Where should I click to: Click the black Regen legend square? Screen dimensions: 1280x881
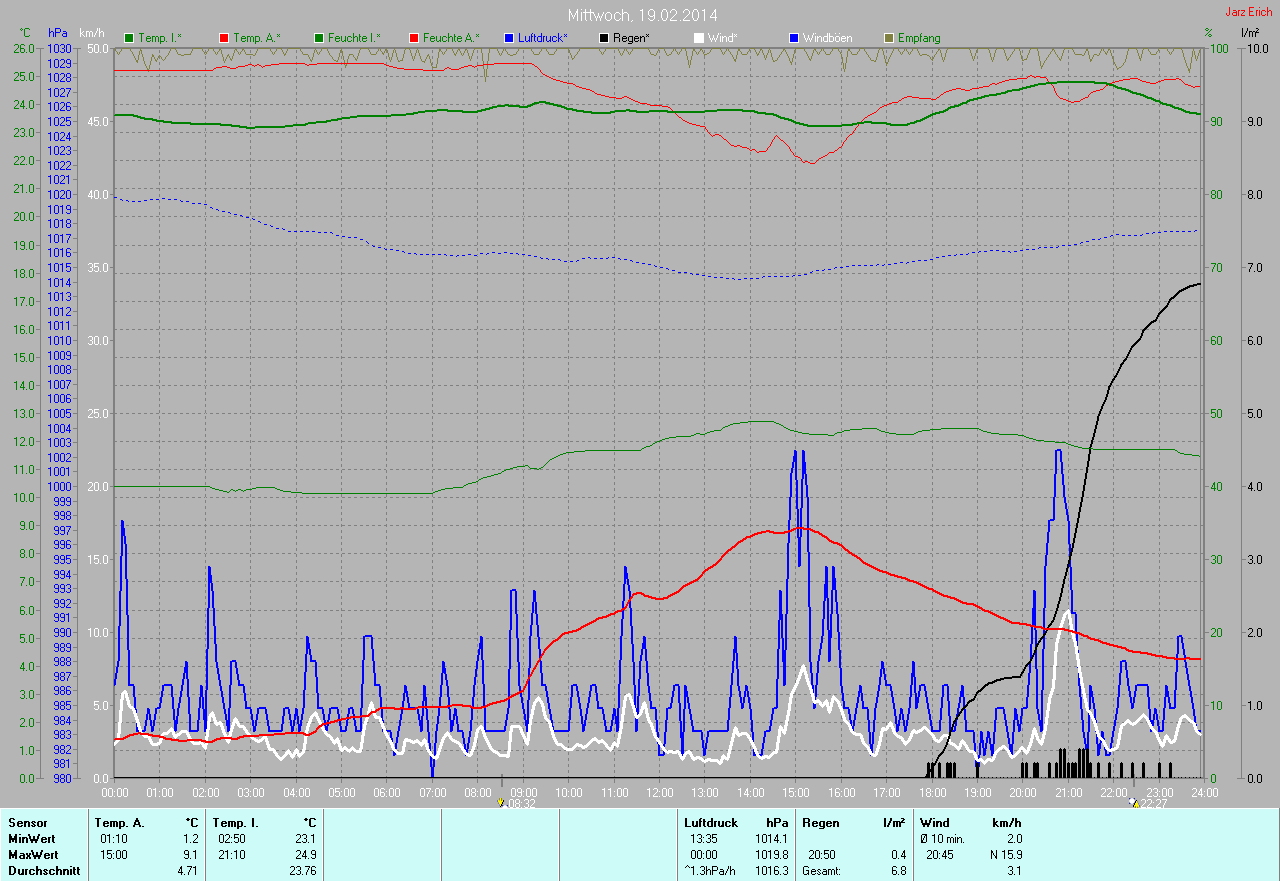(604, 38)
